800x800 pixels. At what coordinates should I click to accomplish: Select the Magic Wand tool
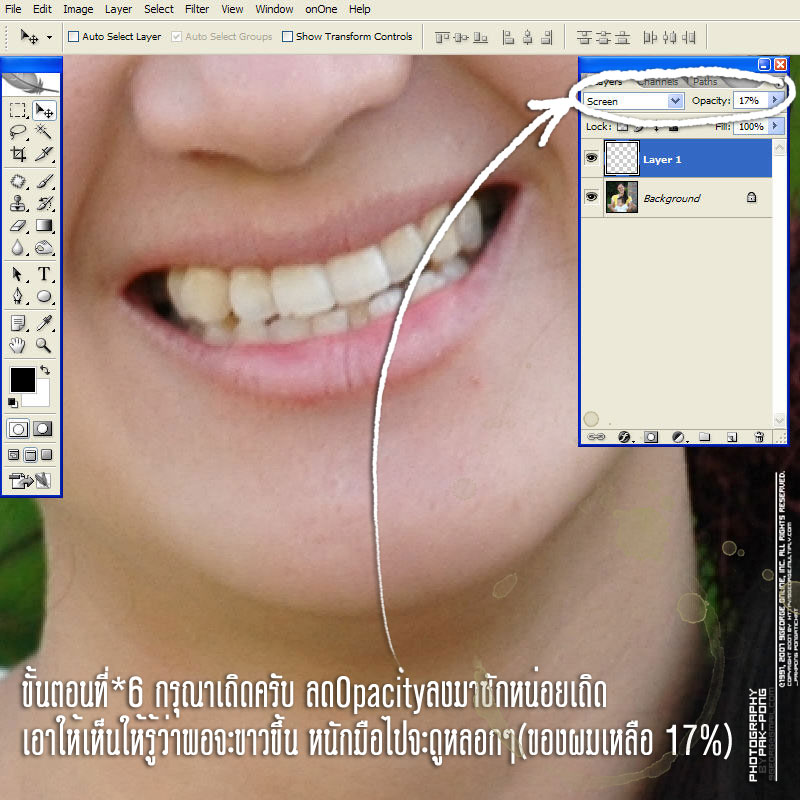pyautogui.click(x=44, y=132)
